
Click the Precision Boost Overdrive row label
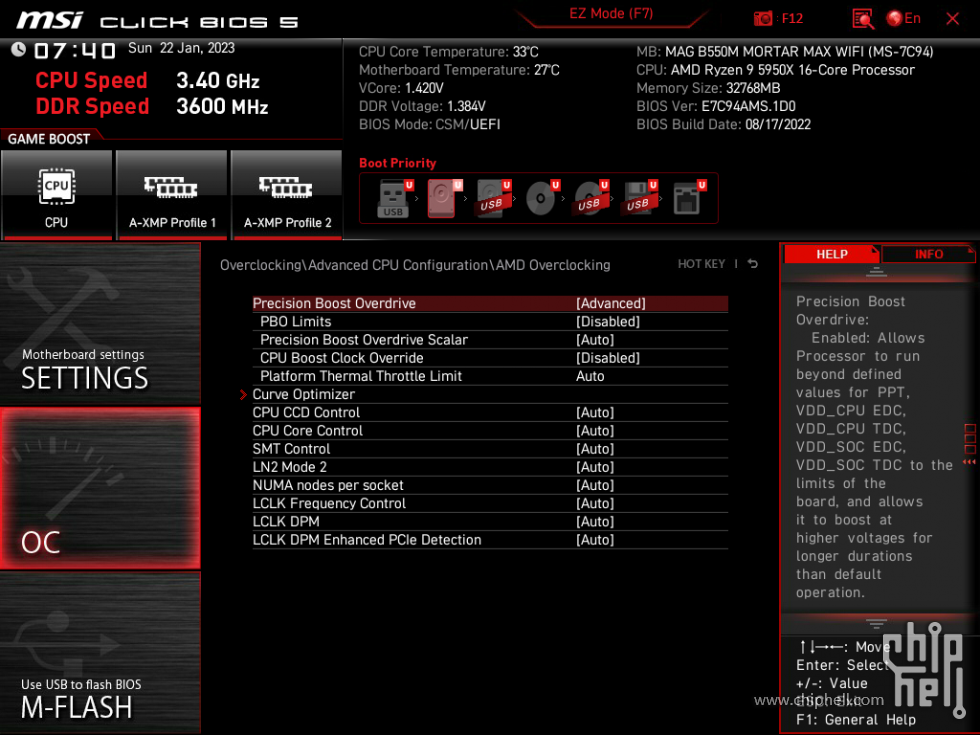click(334, 303)
